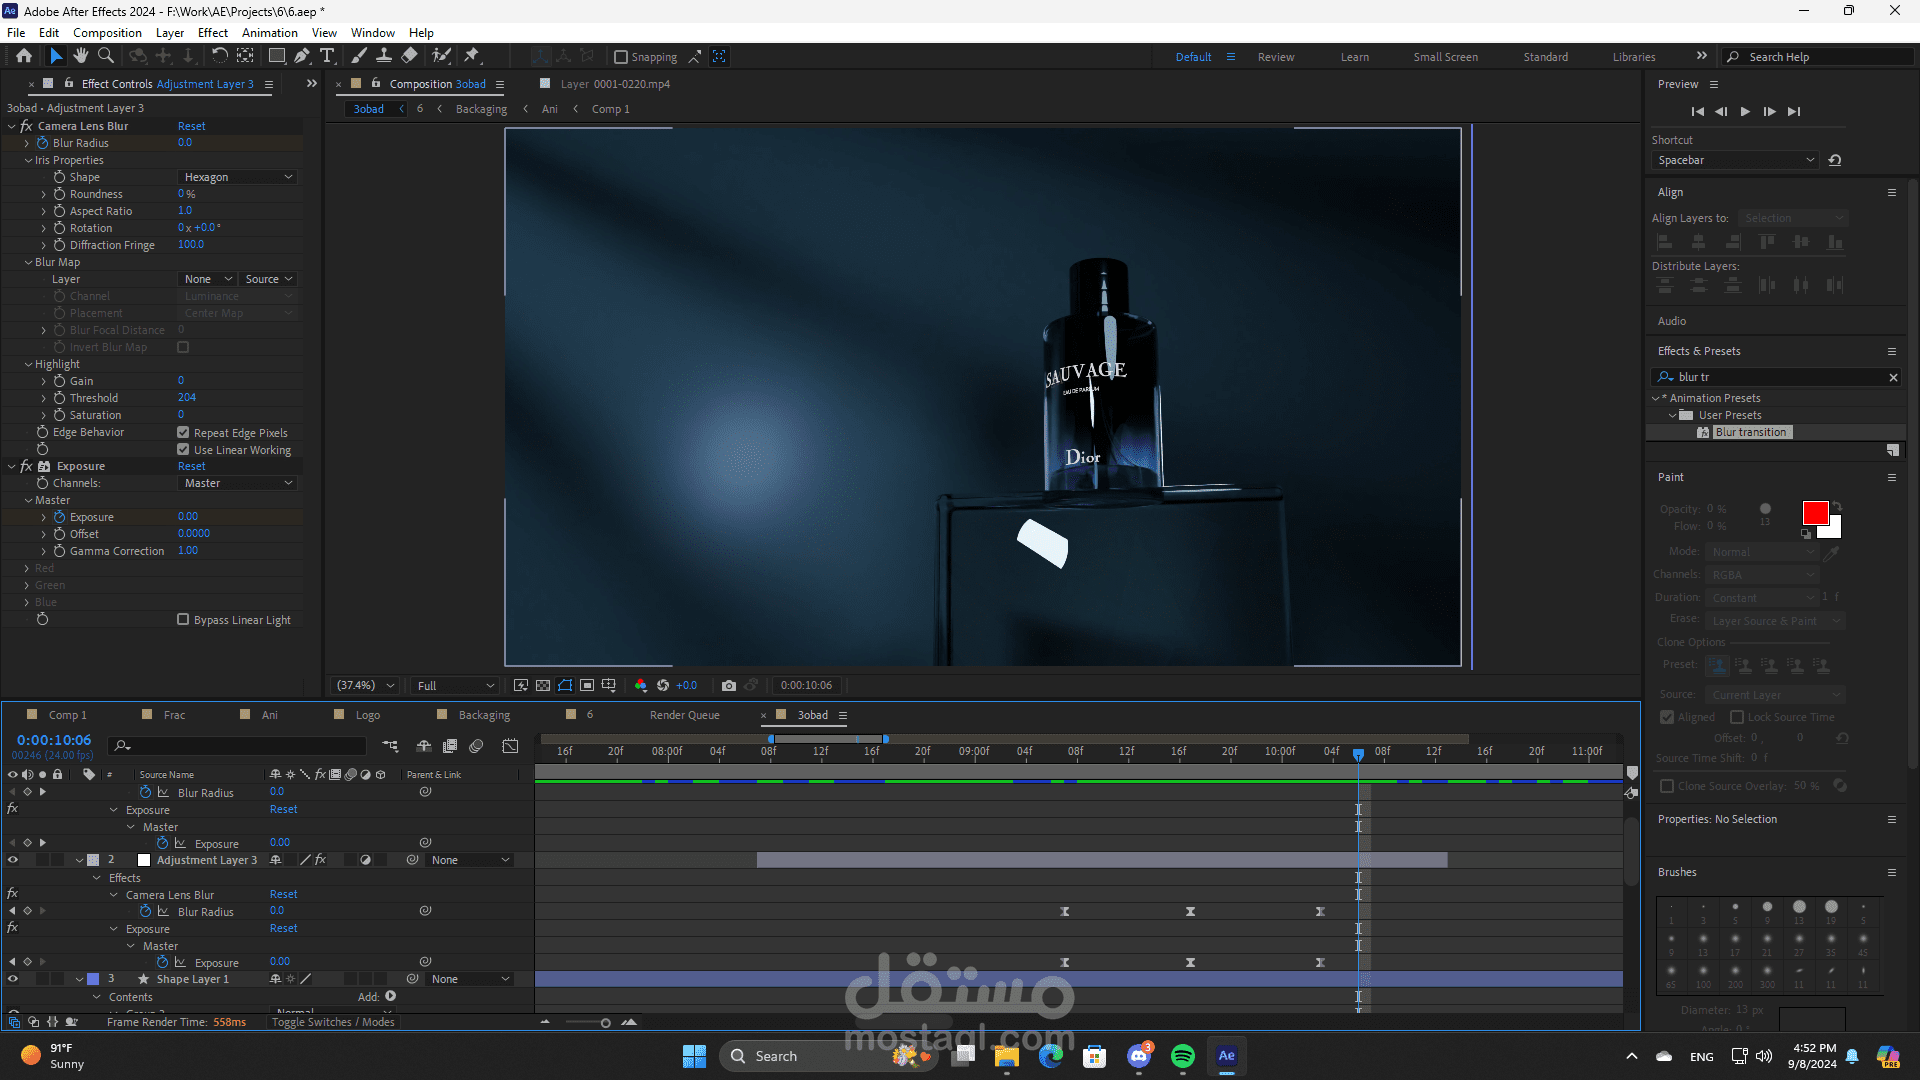The image size is (1920, 1080).
Task: Collapse the Highlight property group
Action: pos(28,364)
